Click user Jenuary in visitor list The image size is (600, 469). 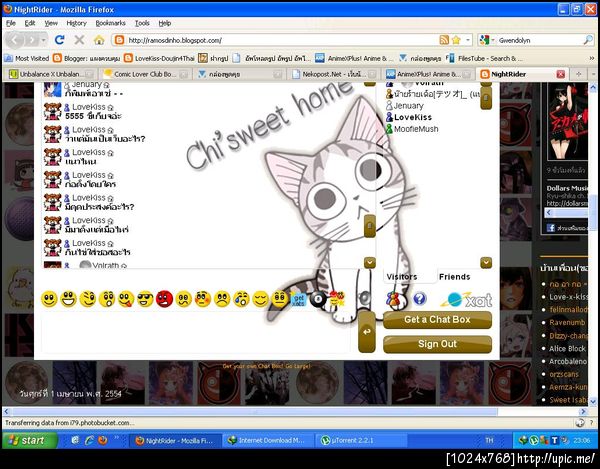tap(405, 106)
